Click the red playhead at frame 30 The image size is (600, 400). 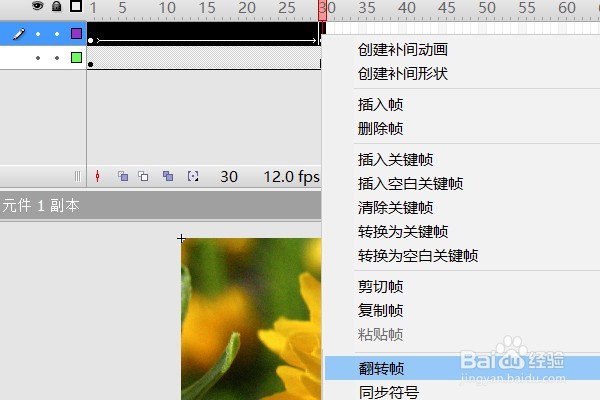point(322,10)
